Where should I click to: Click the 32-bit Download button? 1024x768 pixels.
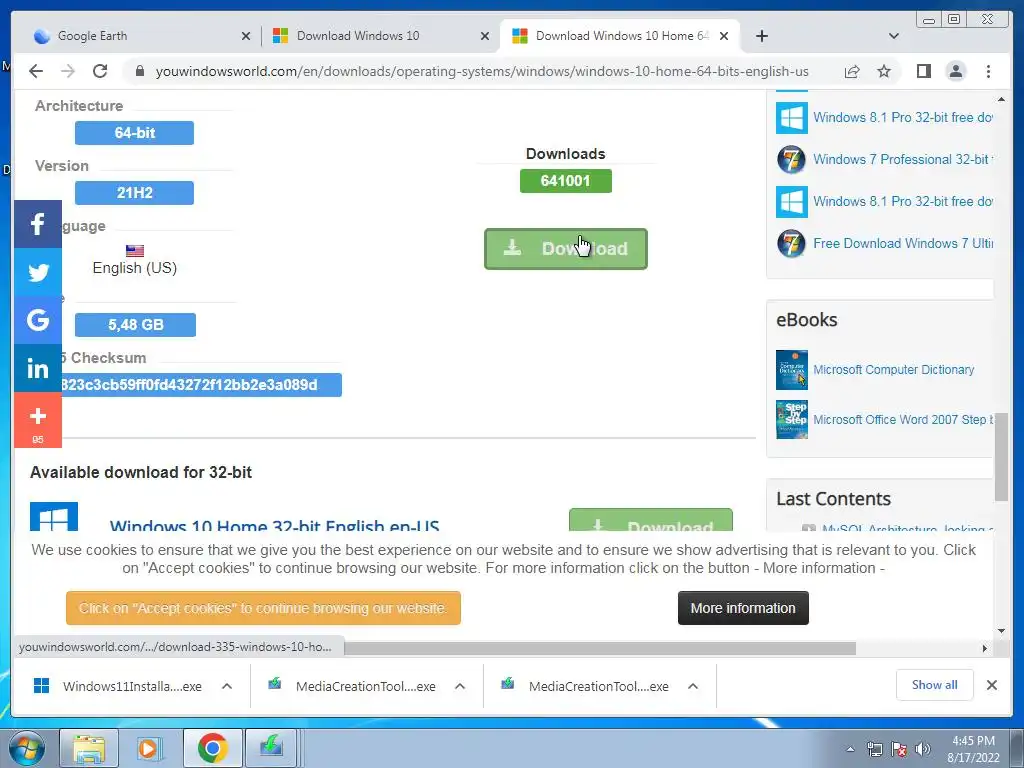pyautogui.click(x=650, y=520)
